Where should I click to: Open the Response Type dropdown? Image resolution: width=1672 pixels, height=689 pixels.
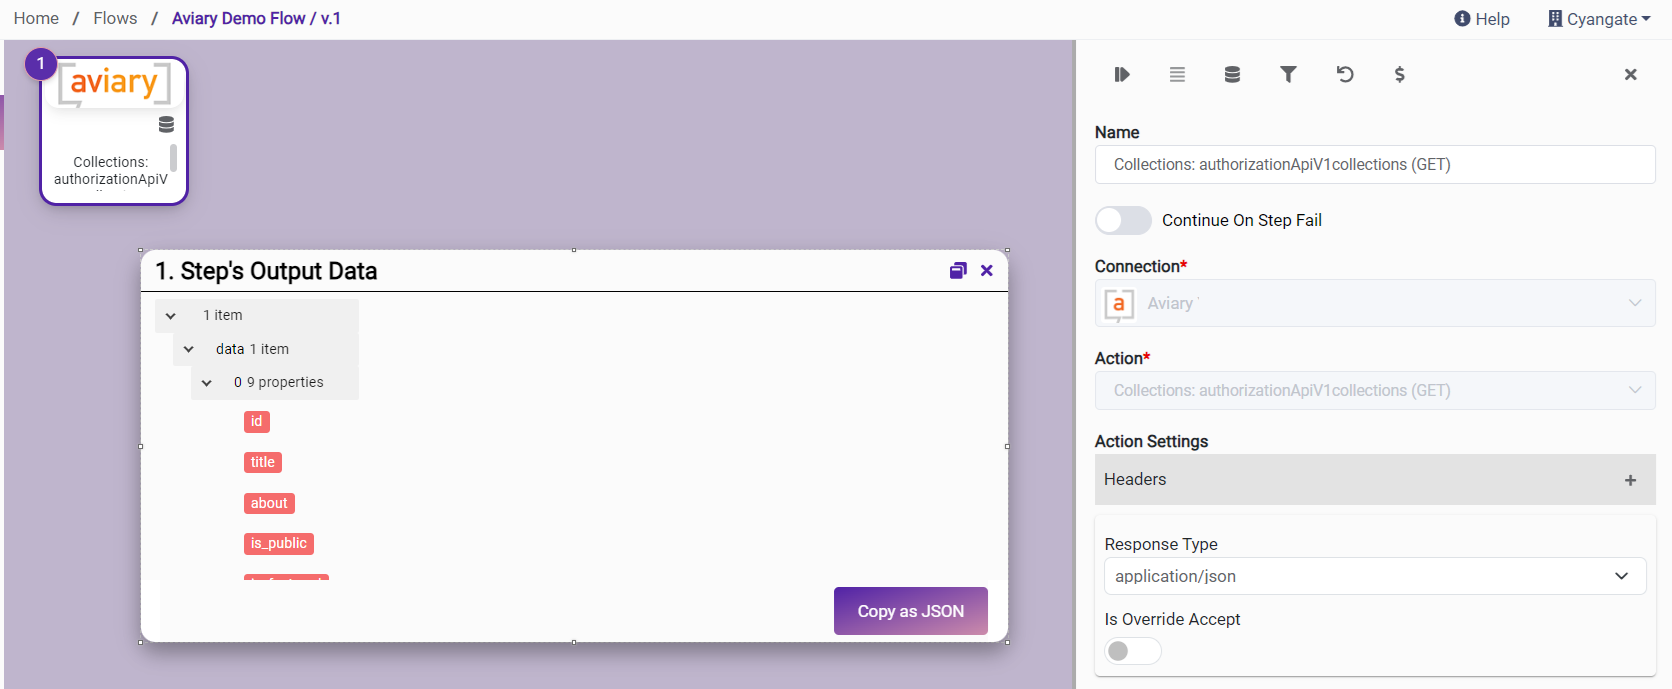click(1374, 576)
